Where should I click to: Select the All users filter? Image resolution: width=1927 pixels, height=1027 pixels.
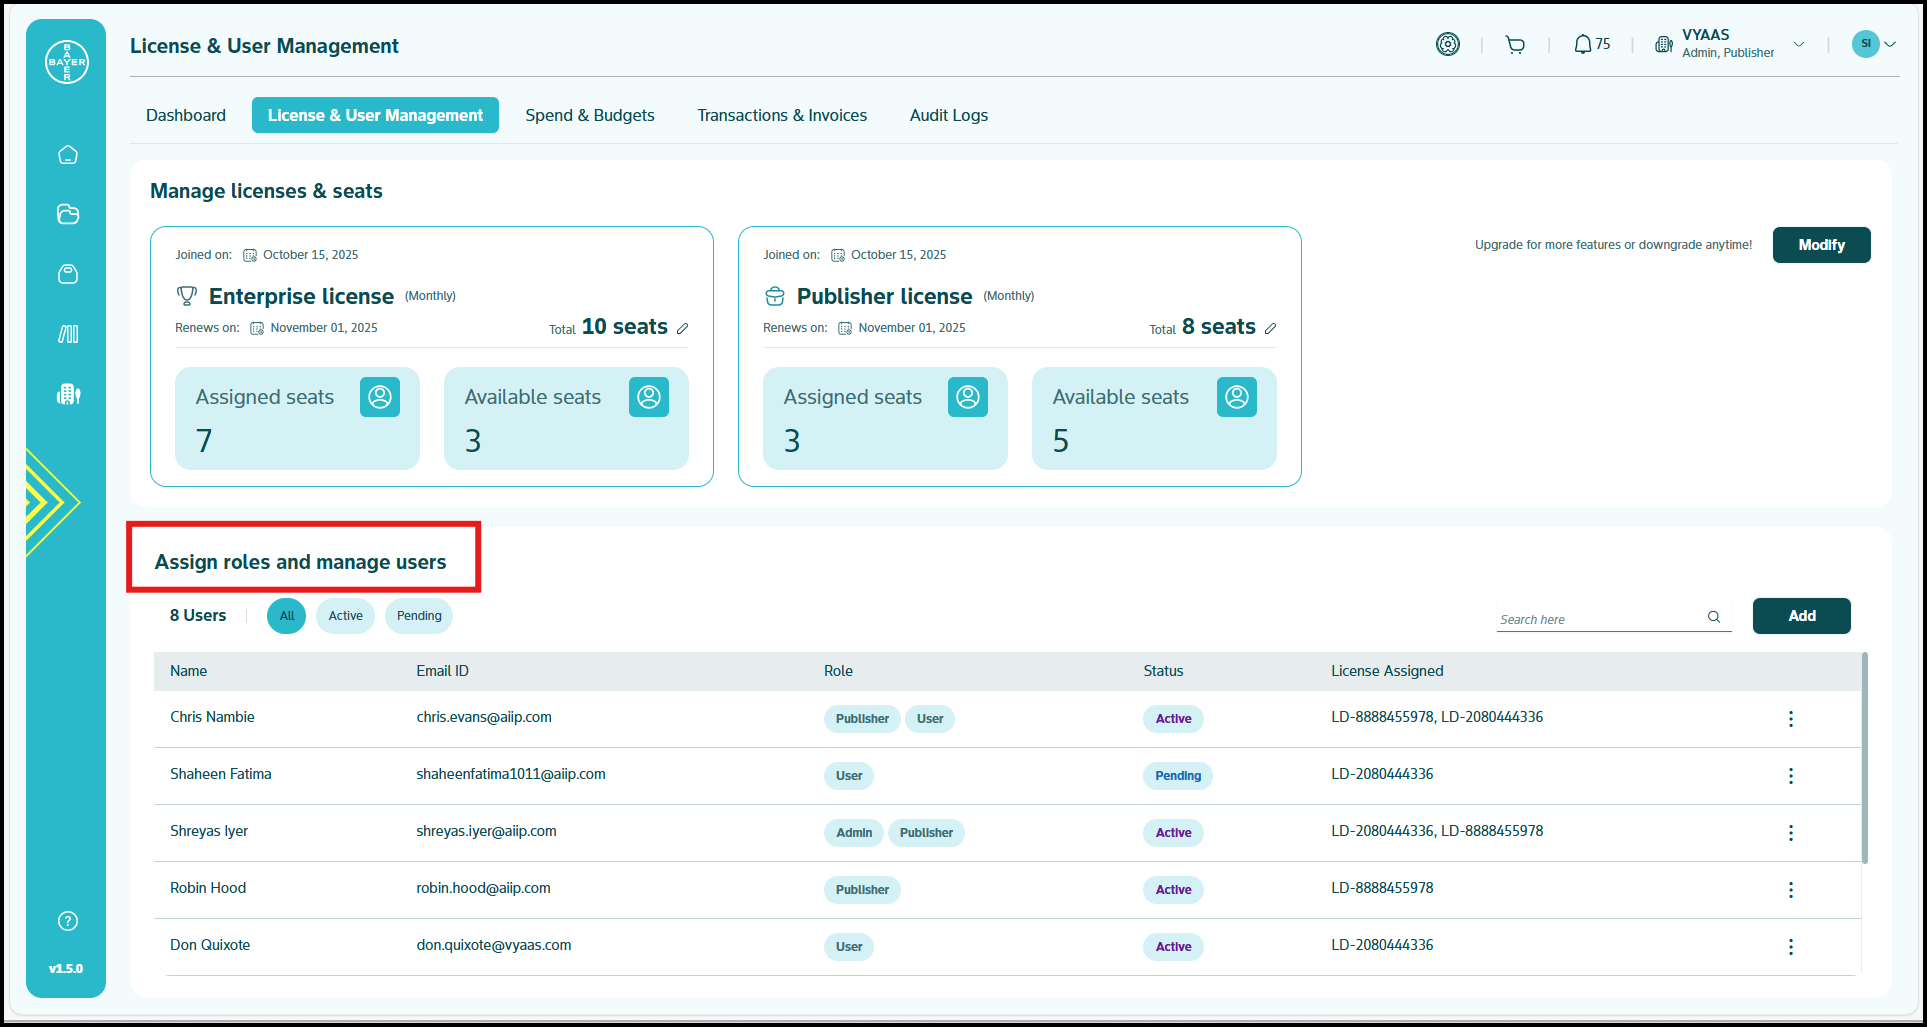point(287,616)
